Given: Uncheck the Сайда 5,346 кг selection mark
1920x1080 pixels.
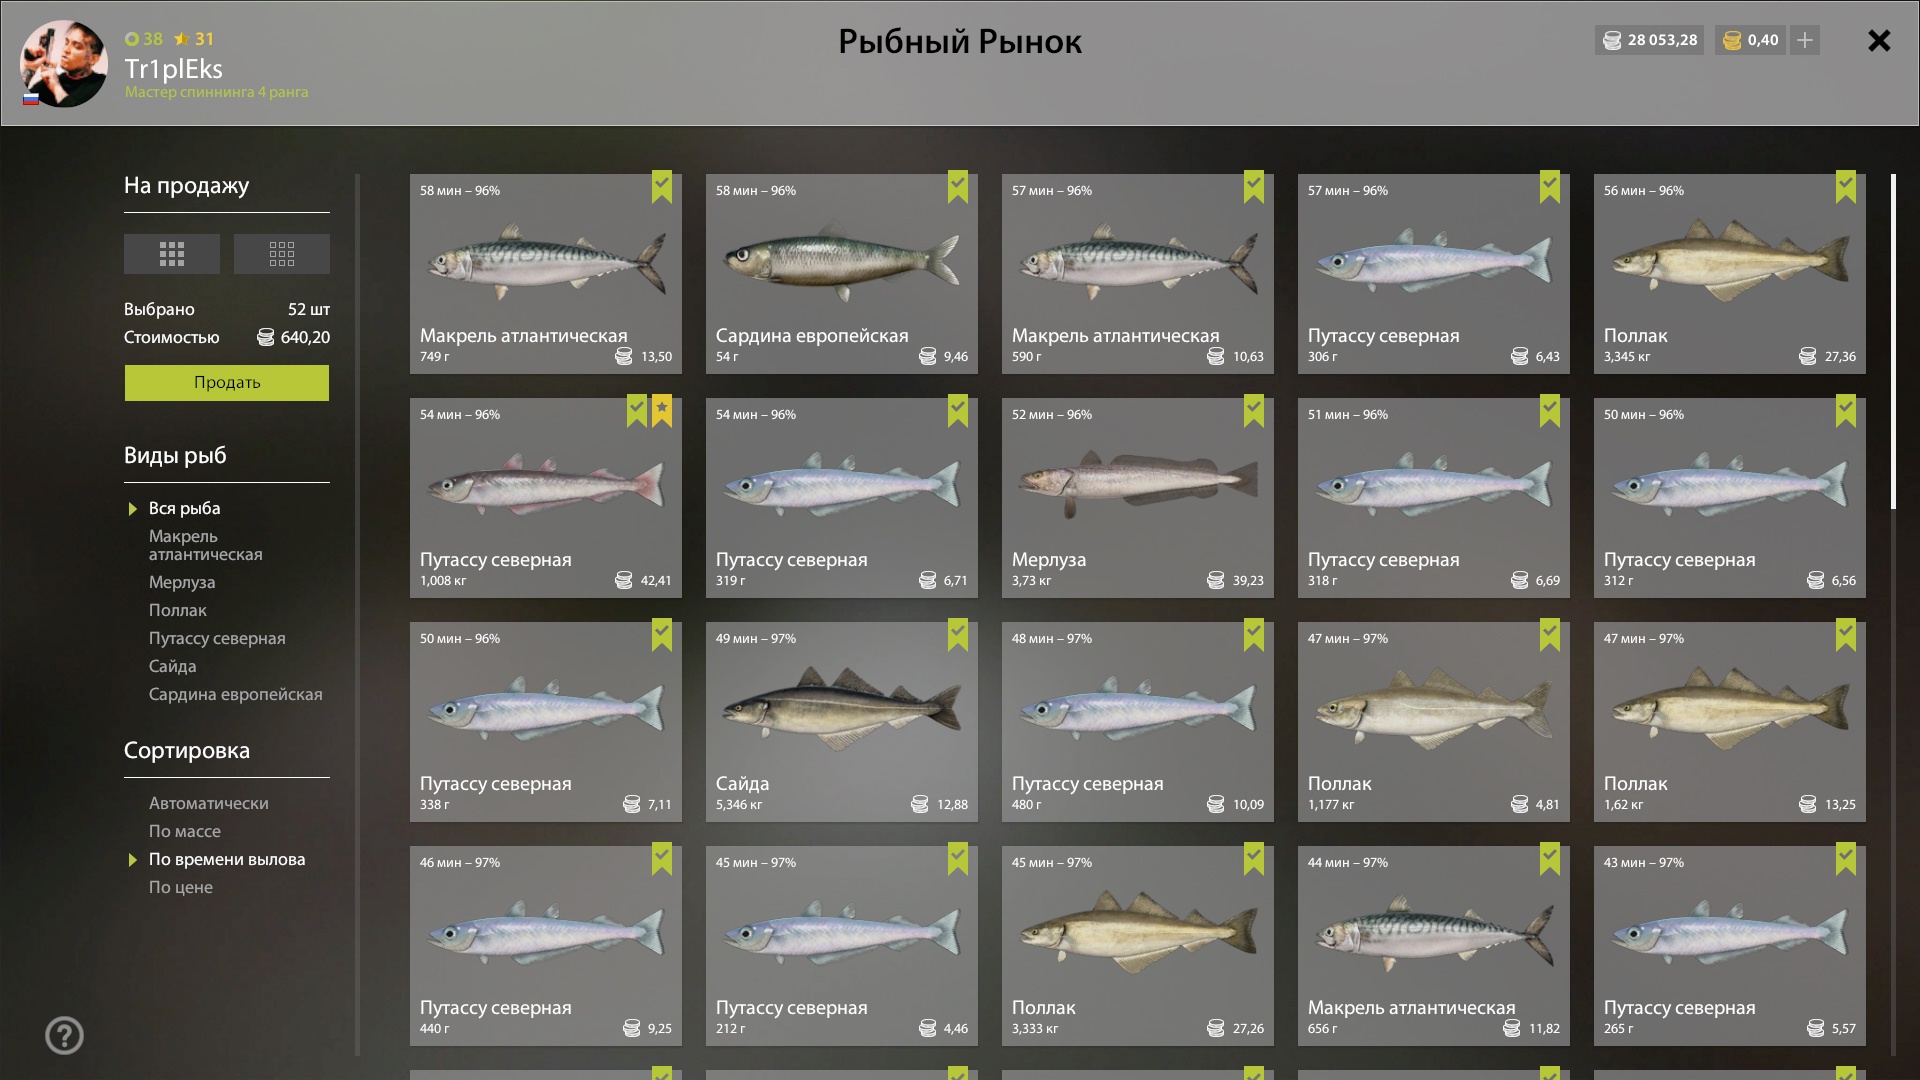Looking at the screenshot, I should 958,635.
